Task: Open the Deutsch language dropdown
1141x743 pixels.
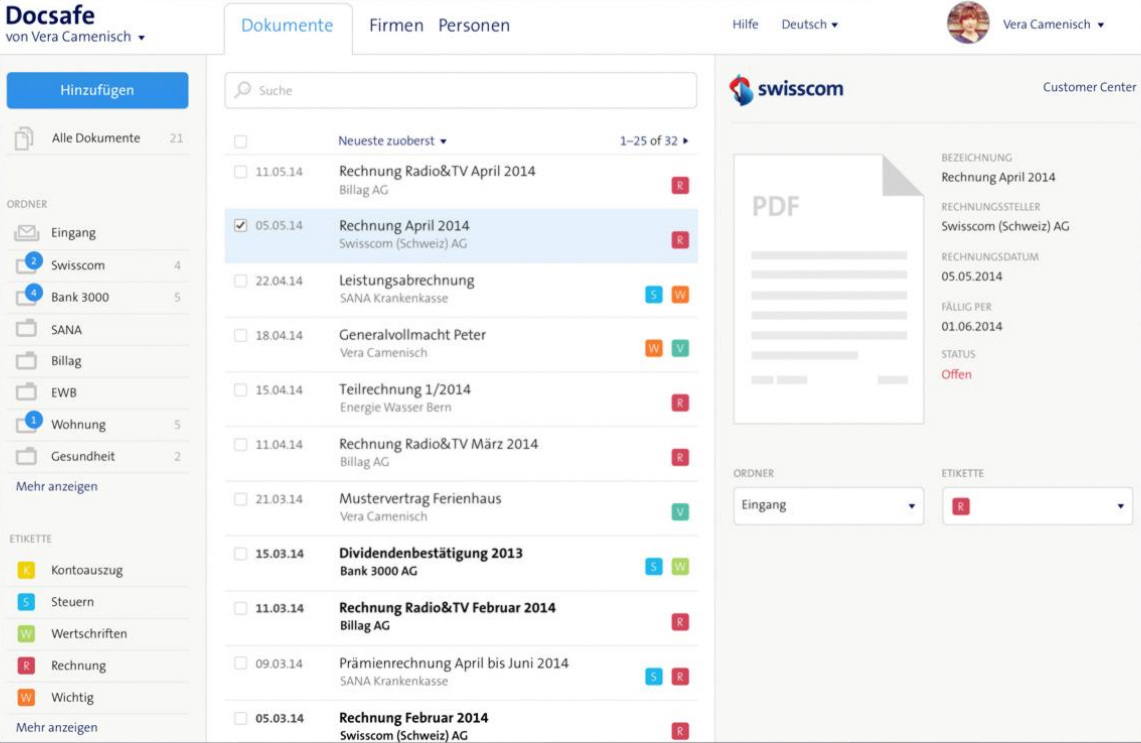Action: tap(809, 25)
